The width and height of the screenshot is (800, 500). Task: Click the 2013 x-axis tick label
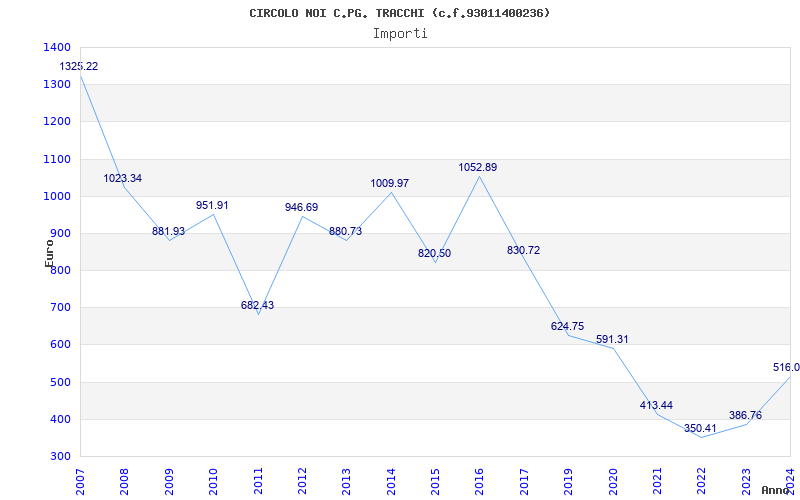[346, 482]
